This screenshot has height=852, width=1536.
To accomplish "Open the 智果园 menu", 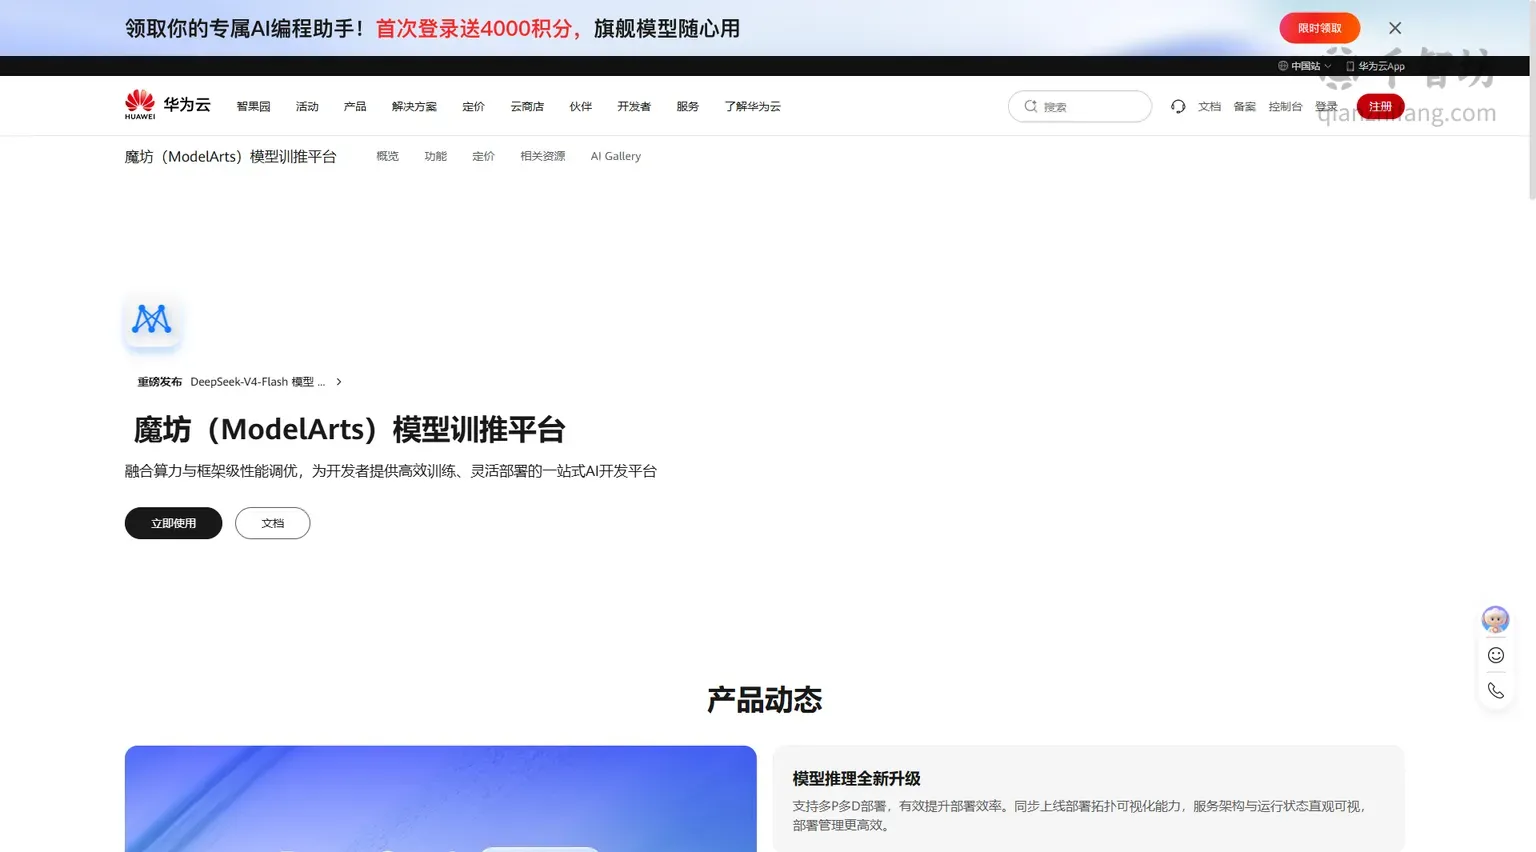I will pos(254,106).
